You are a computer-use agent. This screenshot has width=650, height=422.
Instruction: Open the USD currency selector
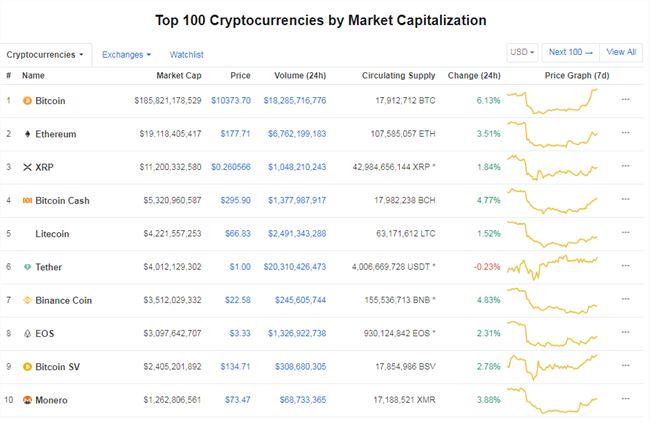coord(522,52)
